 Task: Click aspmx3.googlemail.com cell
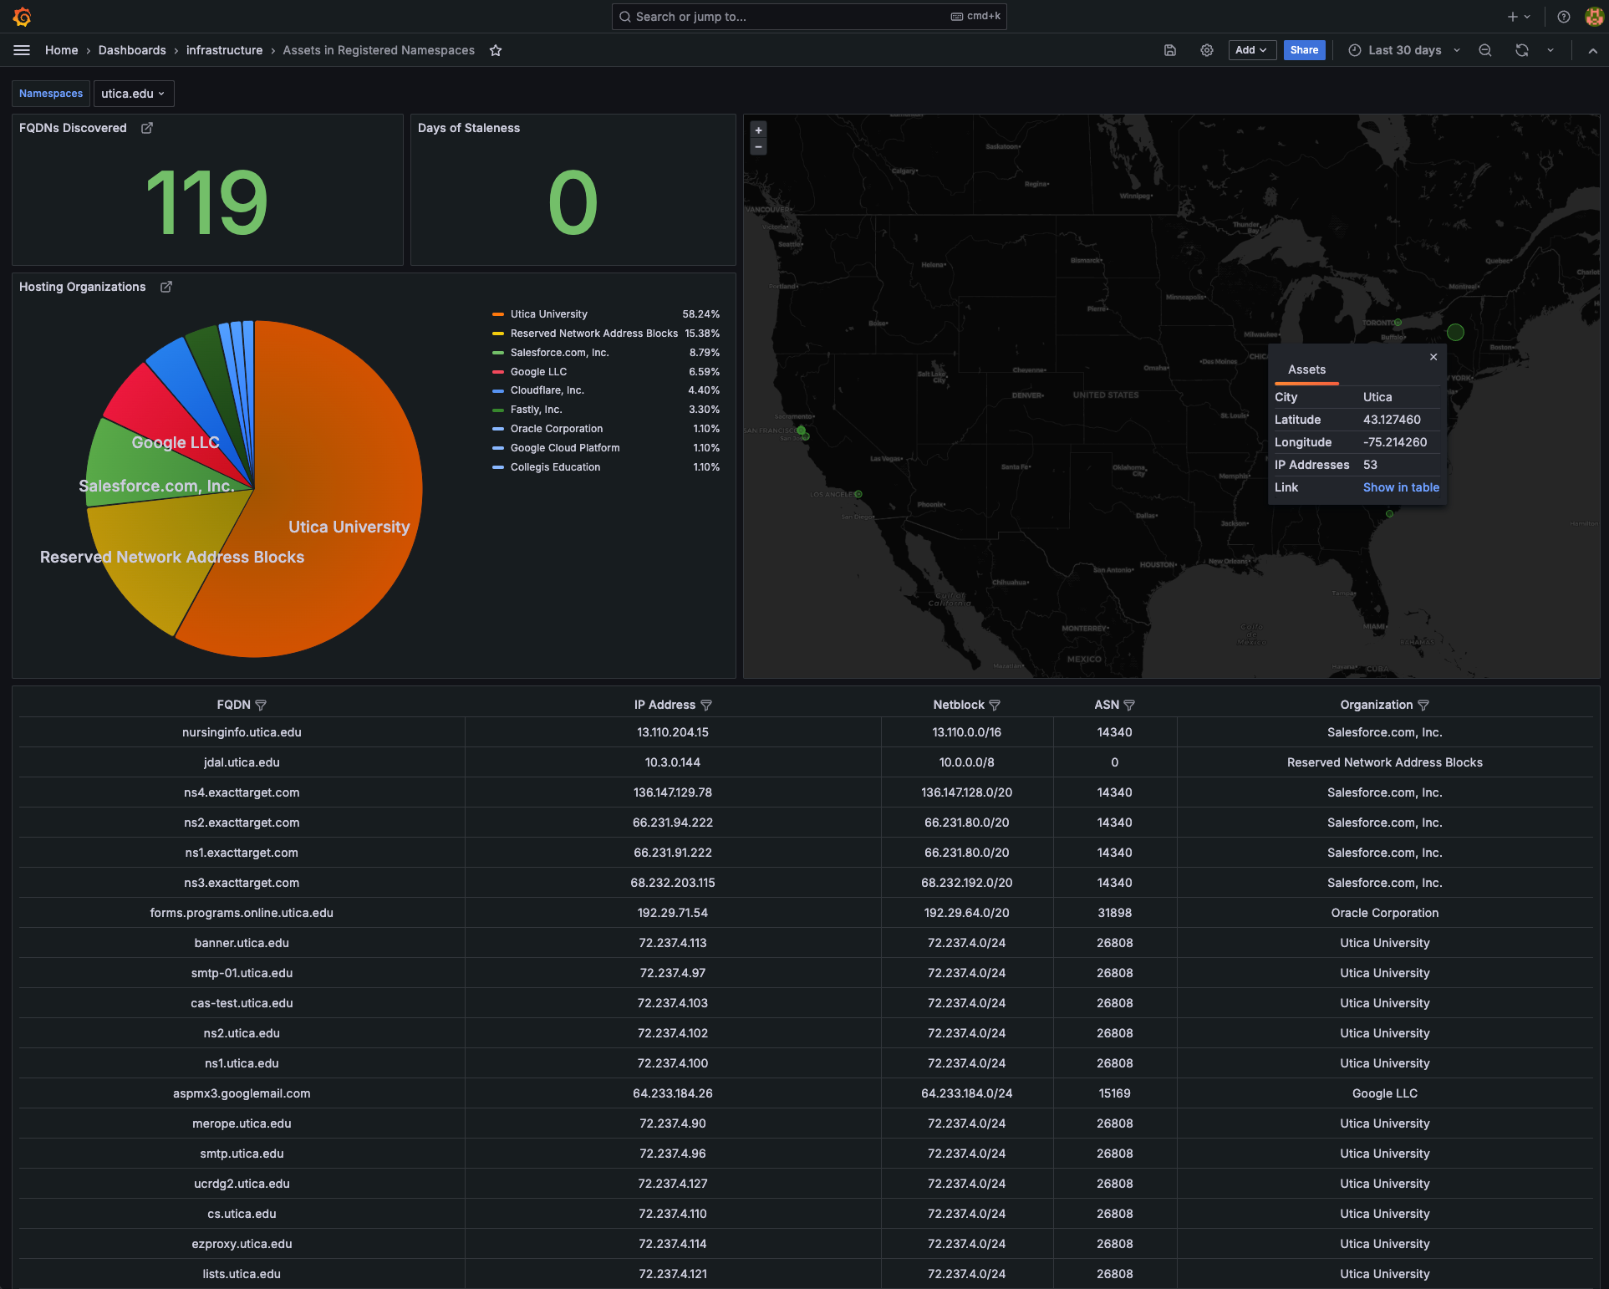(x=242, y=1093)
